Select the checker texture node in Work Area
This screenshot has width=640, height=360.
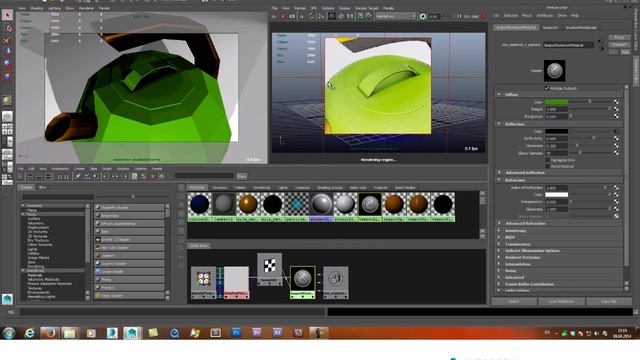click(x=269, y=269)
